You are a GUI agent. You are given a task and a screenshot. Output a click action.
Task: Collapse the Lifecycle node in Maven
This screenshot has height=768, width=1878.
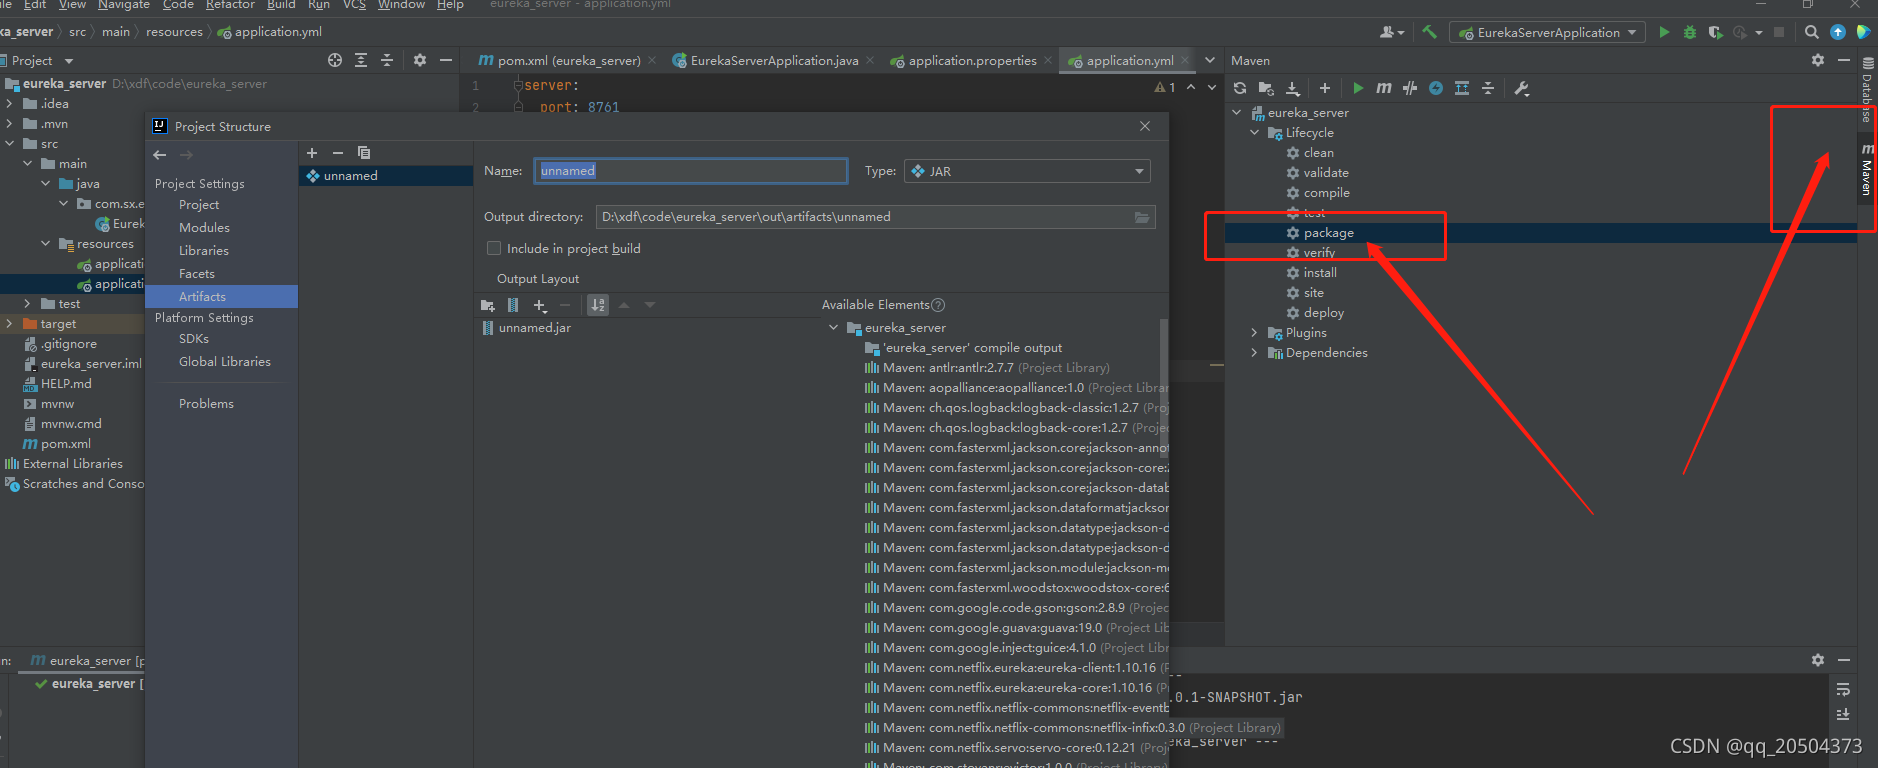[1254, 133]
